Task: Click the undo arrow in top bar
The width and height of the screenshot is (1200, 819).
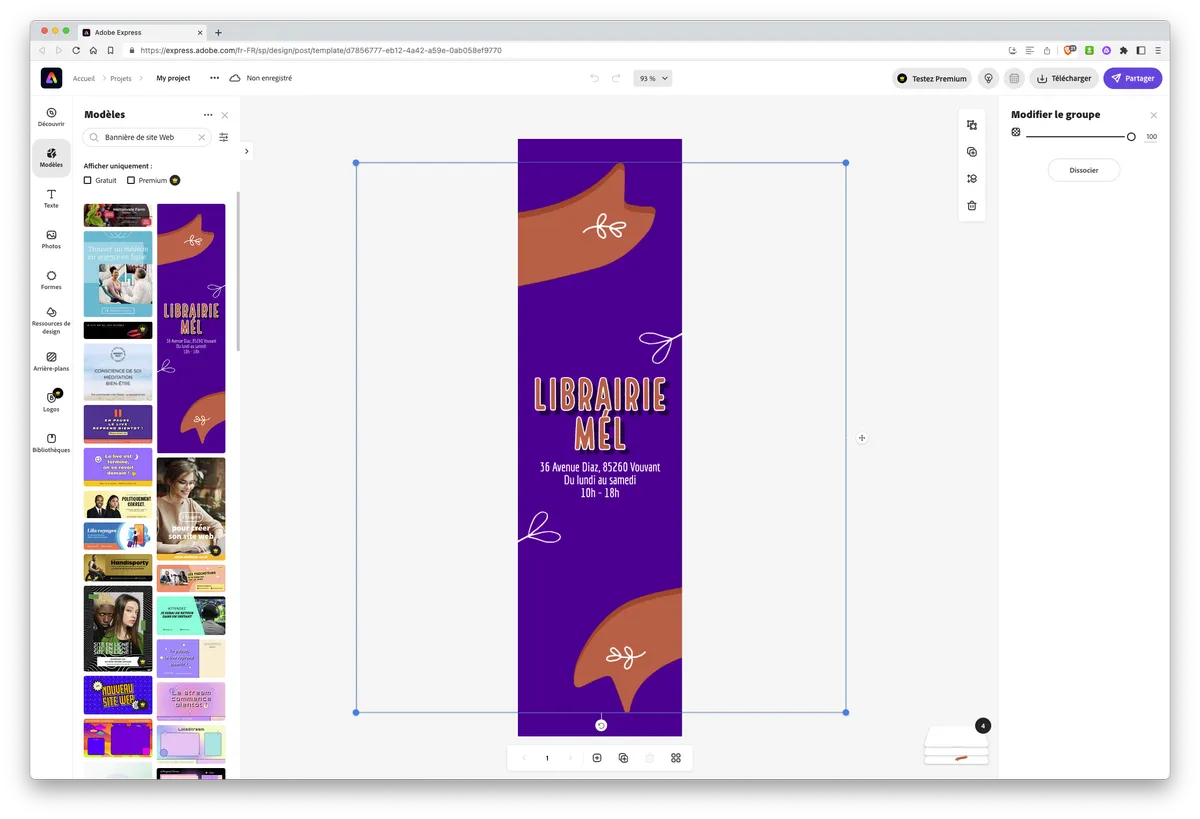Action: pos(594,78)
